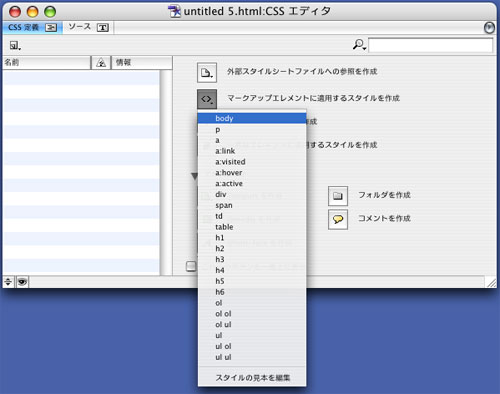Click the yellow minimize window button
This screenshot has height=394, width=500.
click(x=33, y=12)
